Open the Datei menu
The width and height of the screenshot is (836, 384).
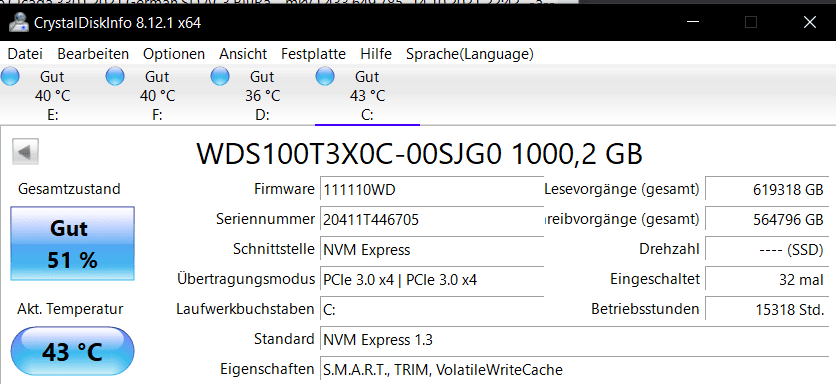tap(25, 54)
